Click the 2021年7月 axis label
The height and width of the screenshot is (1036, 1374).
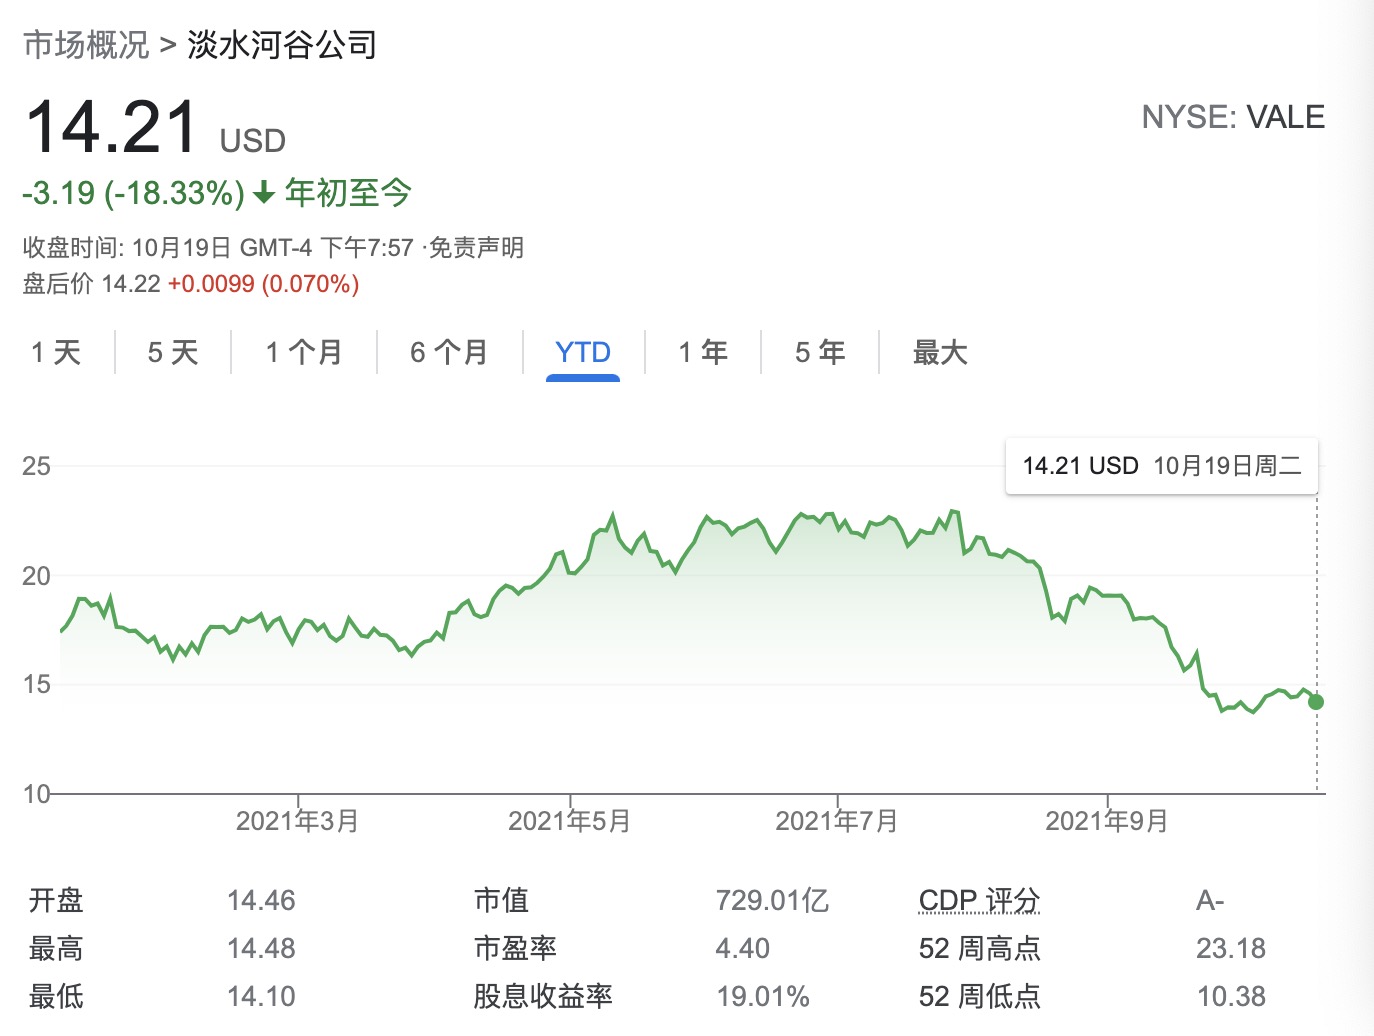(837, 821)
